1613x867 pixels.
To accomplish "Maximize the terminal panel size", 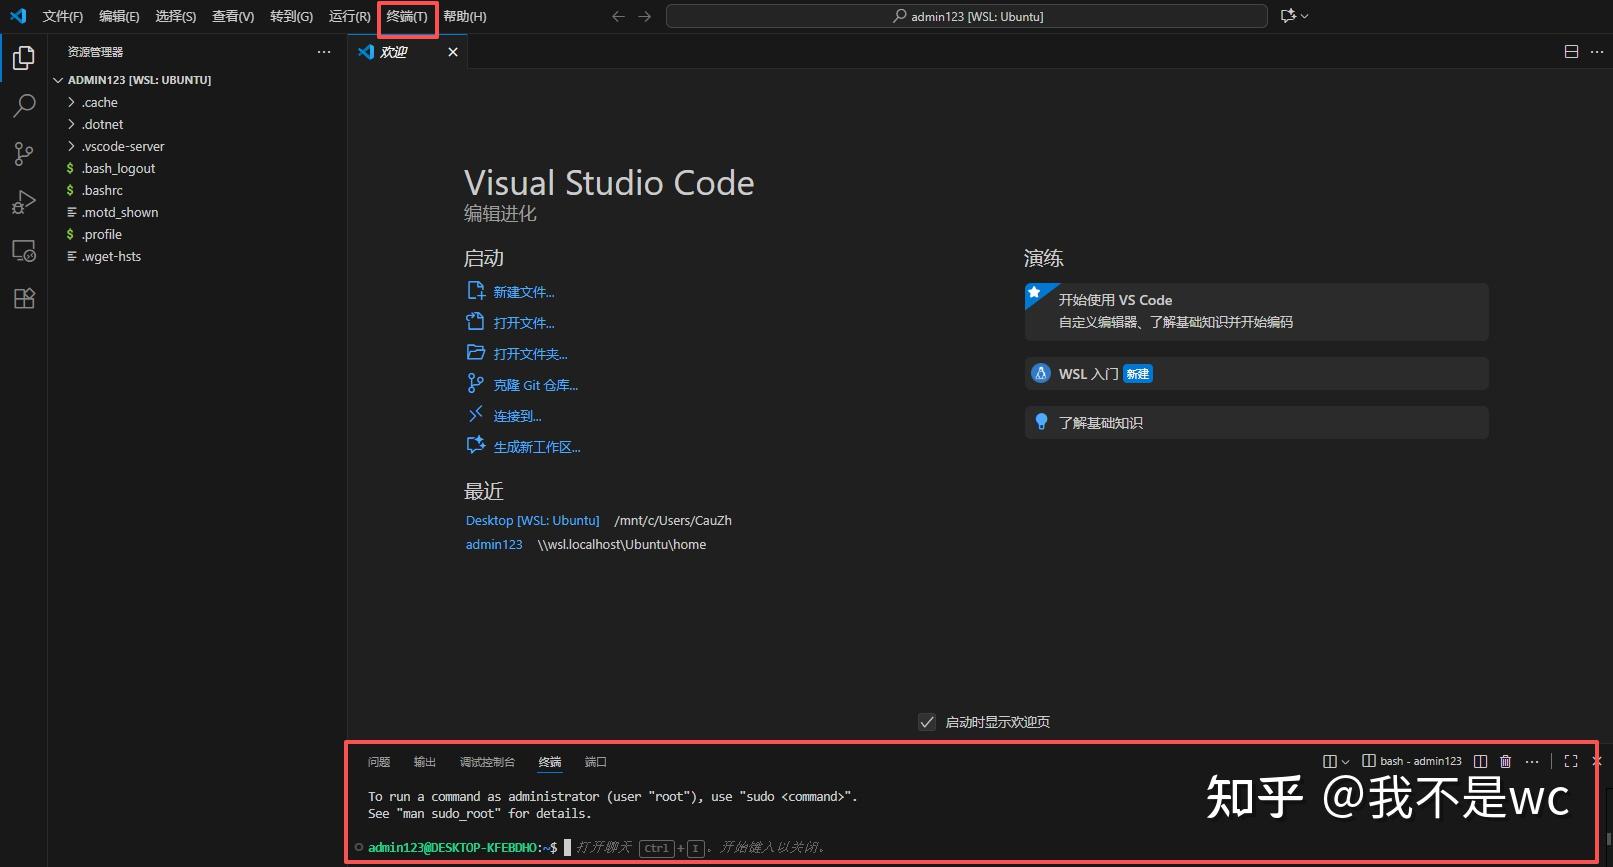I will click(1571, 761).
